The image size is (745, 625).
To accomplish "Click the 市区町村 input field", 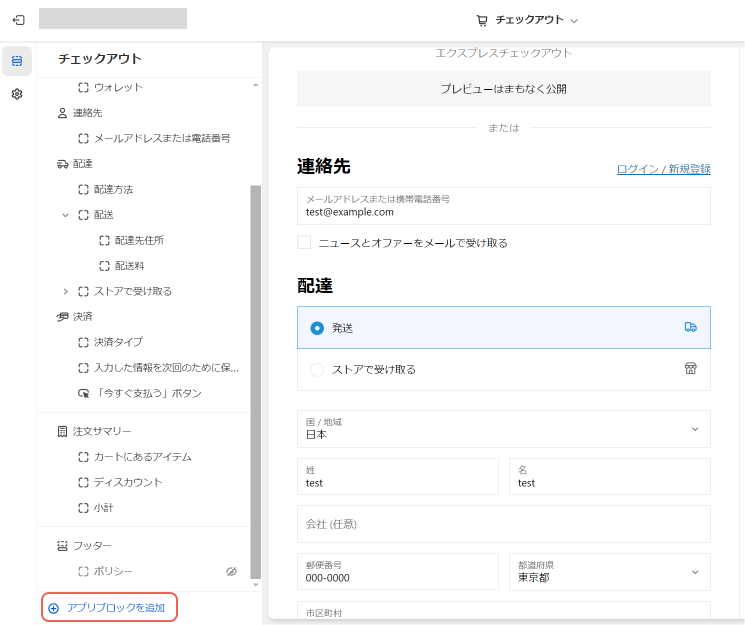I will click(504, 610).
